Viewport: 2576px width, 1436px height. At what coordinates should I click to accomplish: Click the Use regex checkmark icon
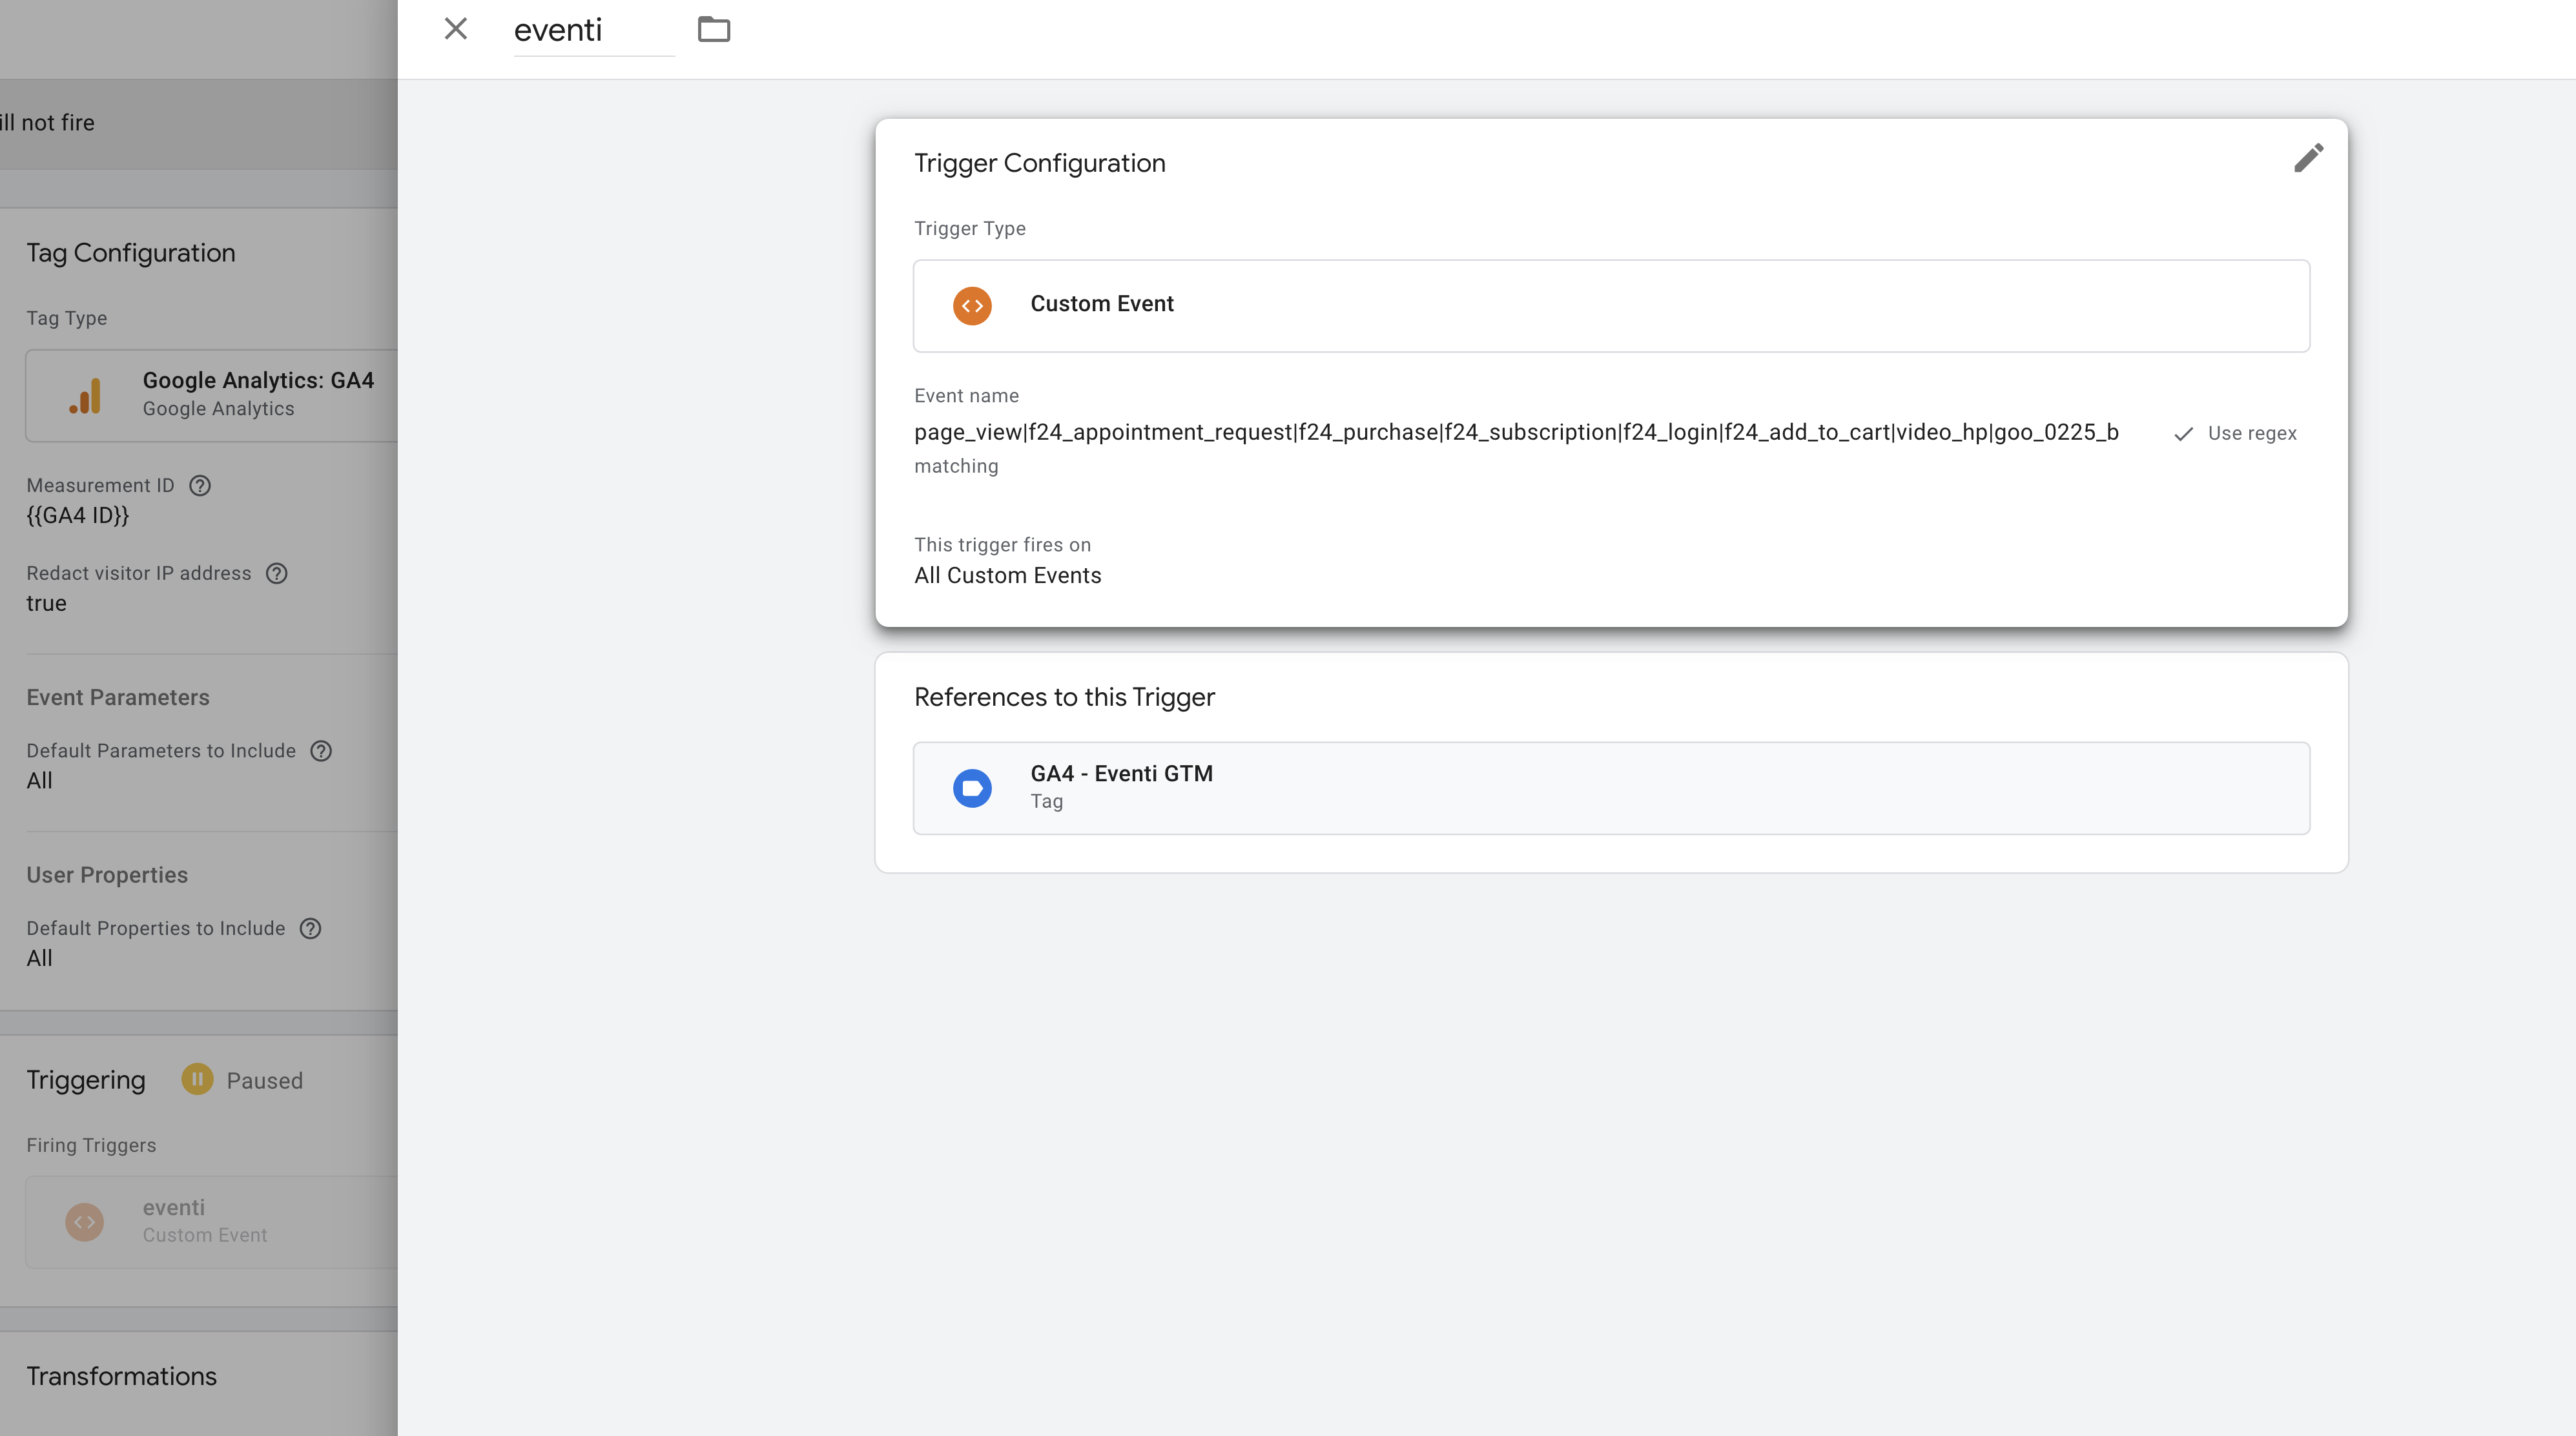(2184, 433)
